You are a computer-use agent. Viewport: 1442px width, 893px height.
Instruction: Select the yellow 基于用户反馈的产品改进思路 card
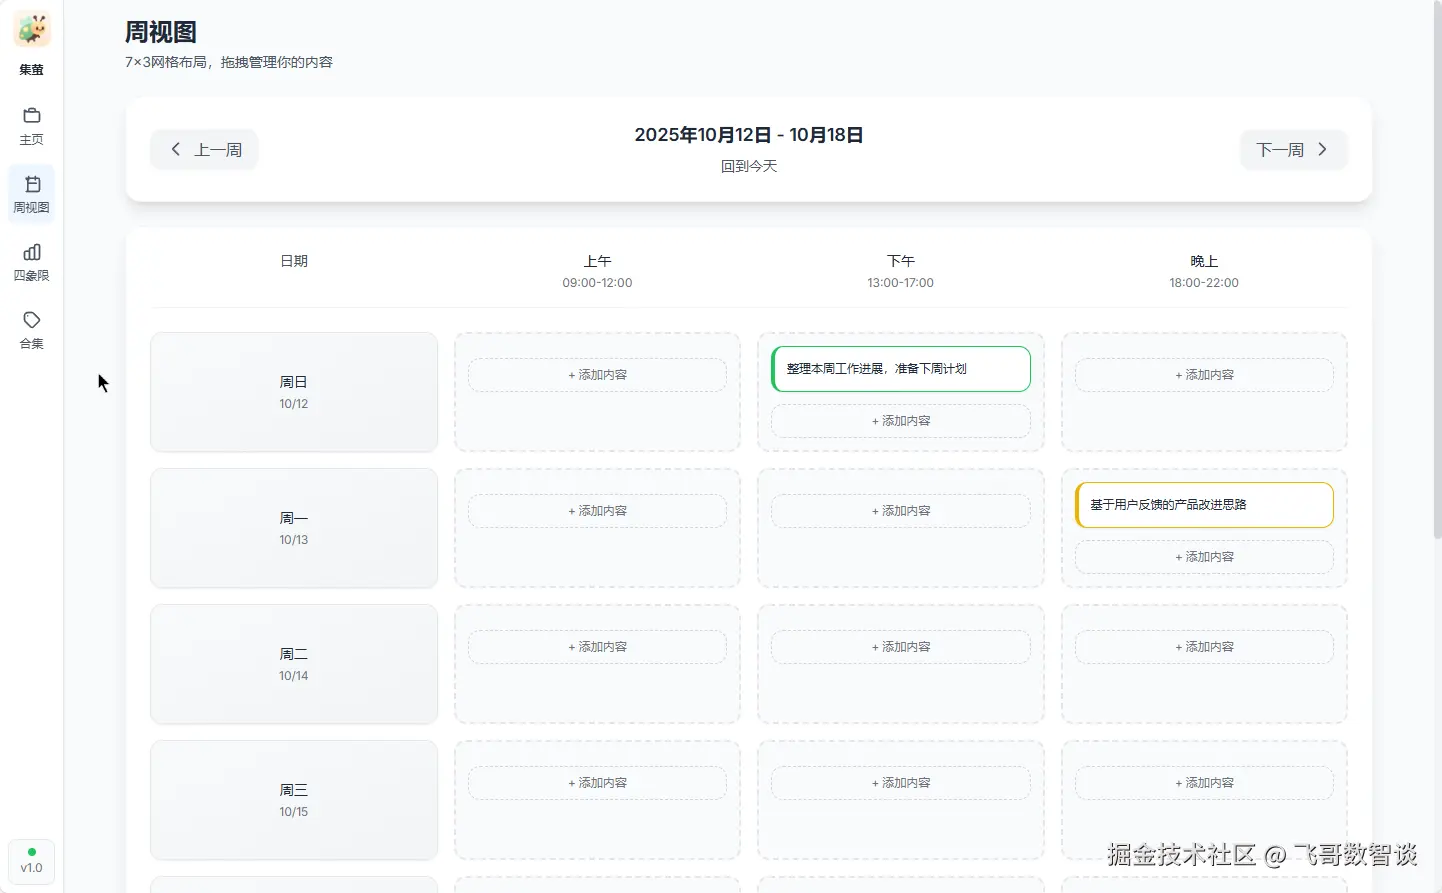1204,505
